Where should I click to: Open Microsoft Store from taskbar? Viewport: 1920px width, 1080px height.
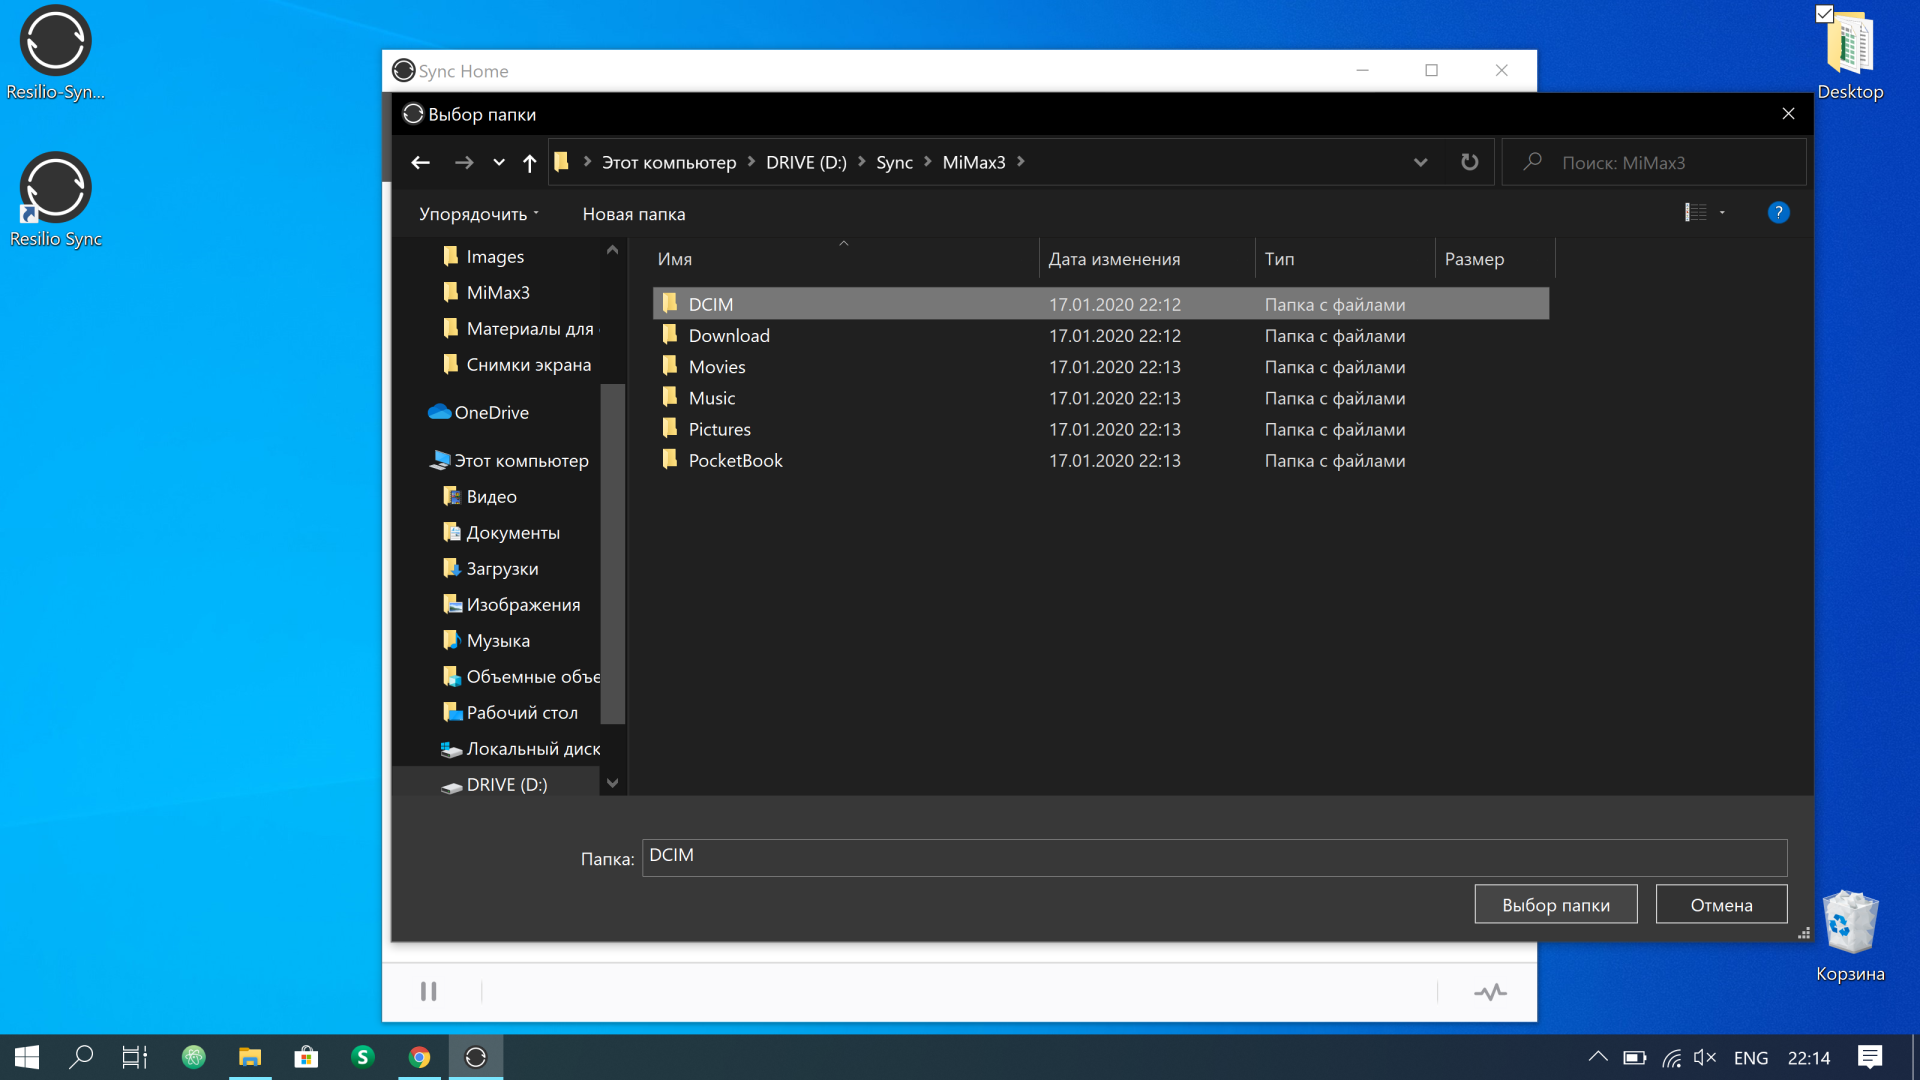click(x=306, y=1057)
